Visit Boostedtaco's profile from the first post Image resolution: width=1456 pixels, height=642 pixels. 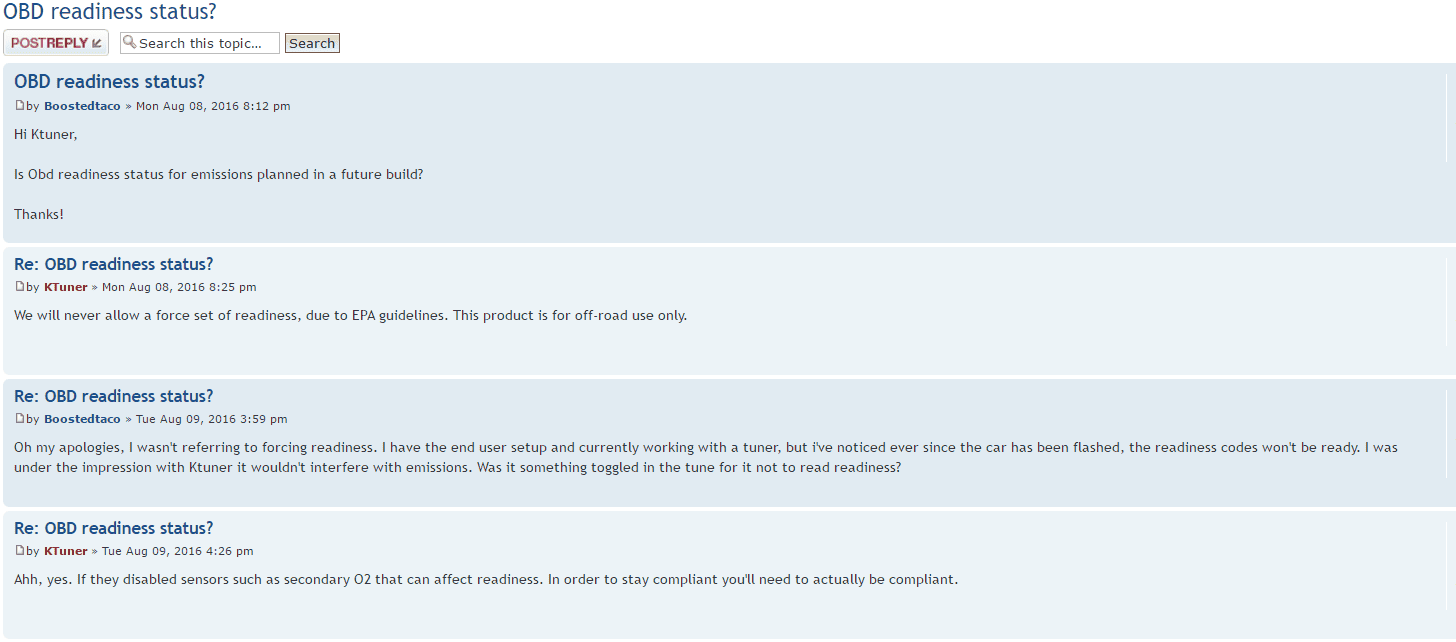pyautogui.click(x=82, y=106)
